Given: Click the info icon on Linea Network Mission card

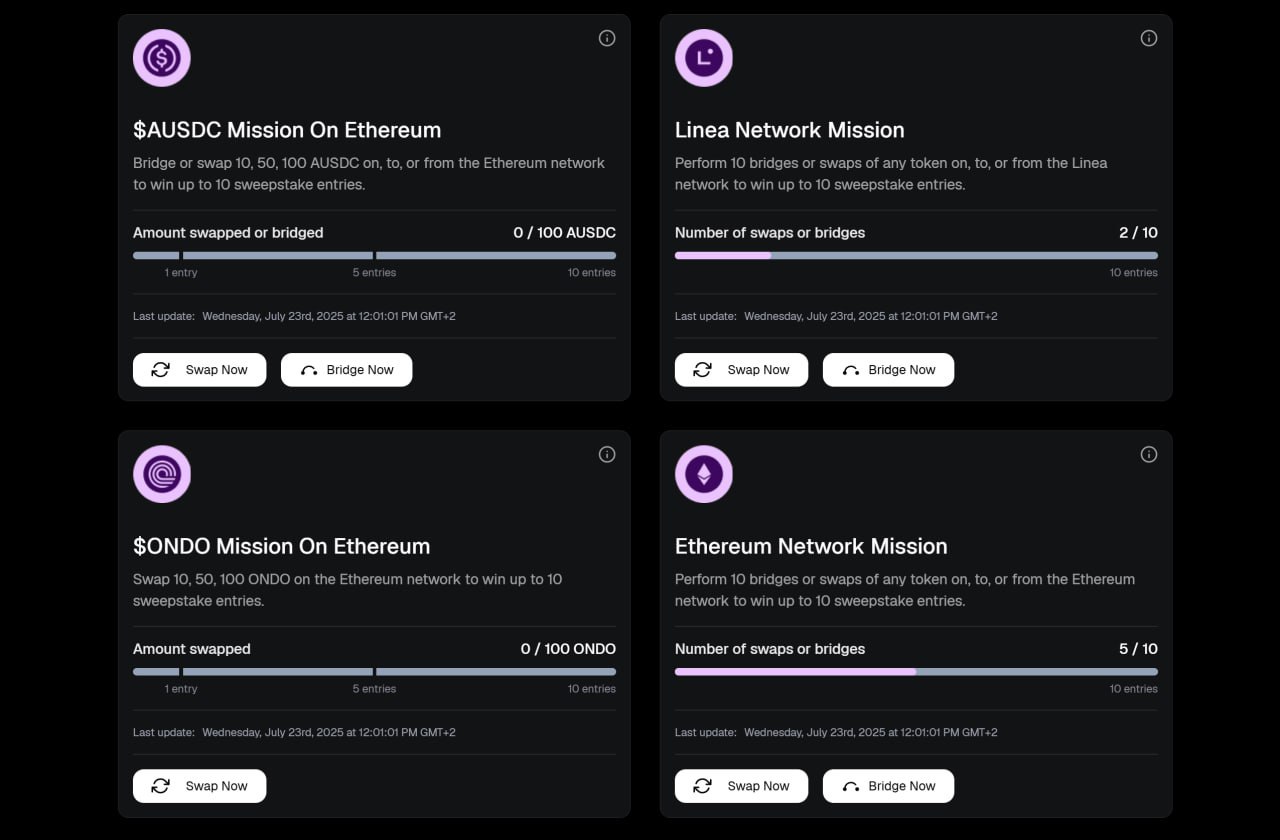Looking at the screenshot, I should point(1149,38).
